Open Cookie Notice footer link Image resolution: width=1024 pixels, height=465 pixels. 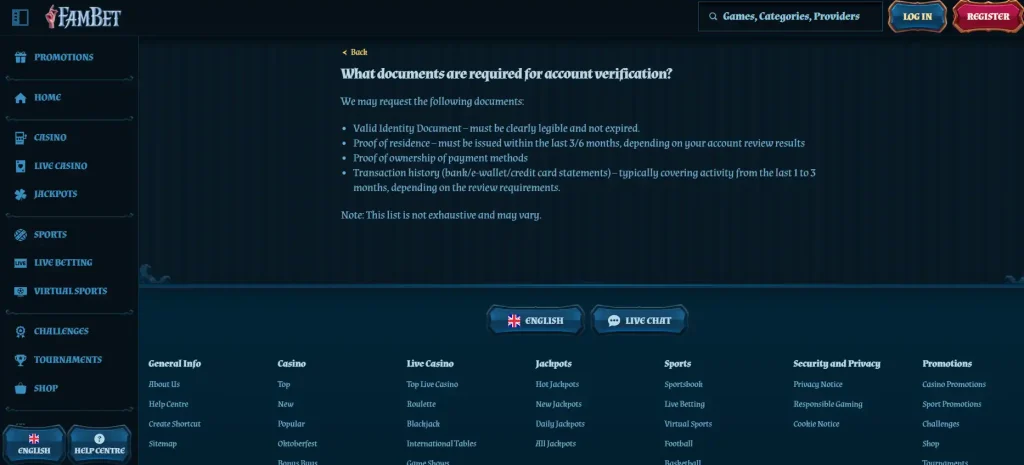tap(816, 424)
